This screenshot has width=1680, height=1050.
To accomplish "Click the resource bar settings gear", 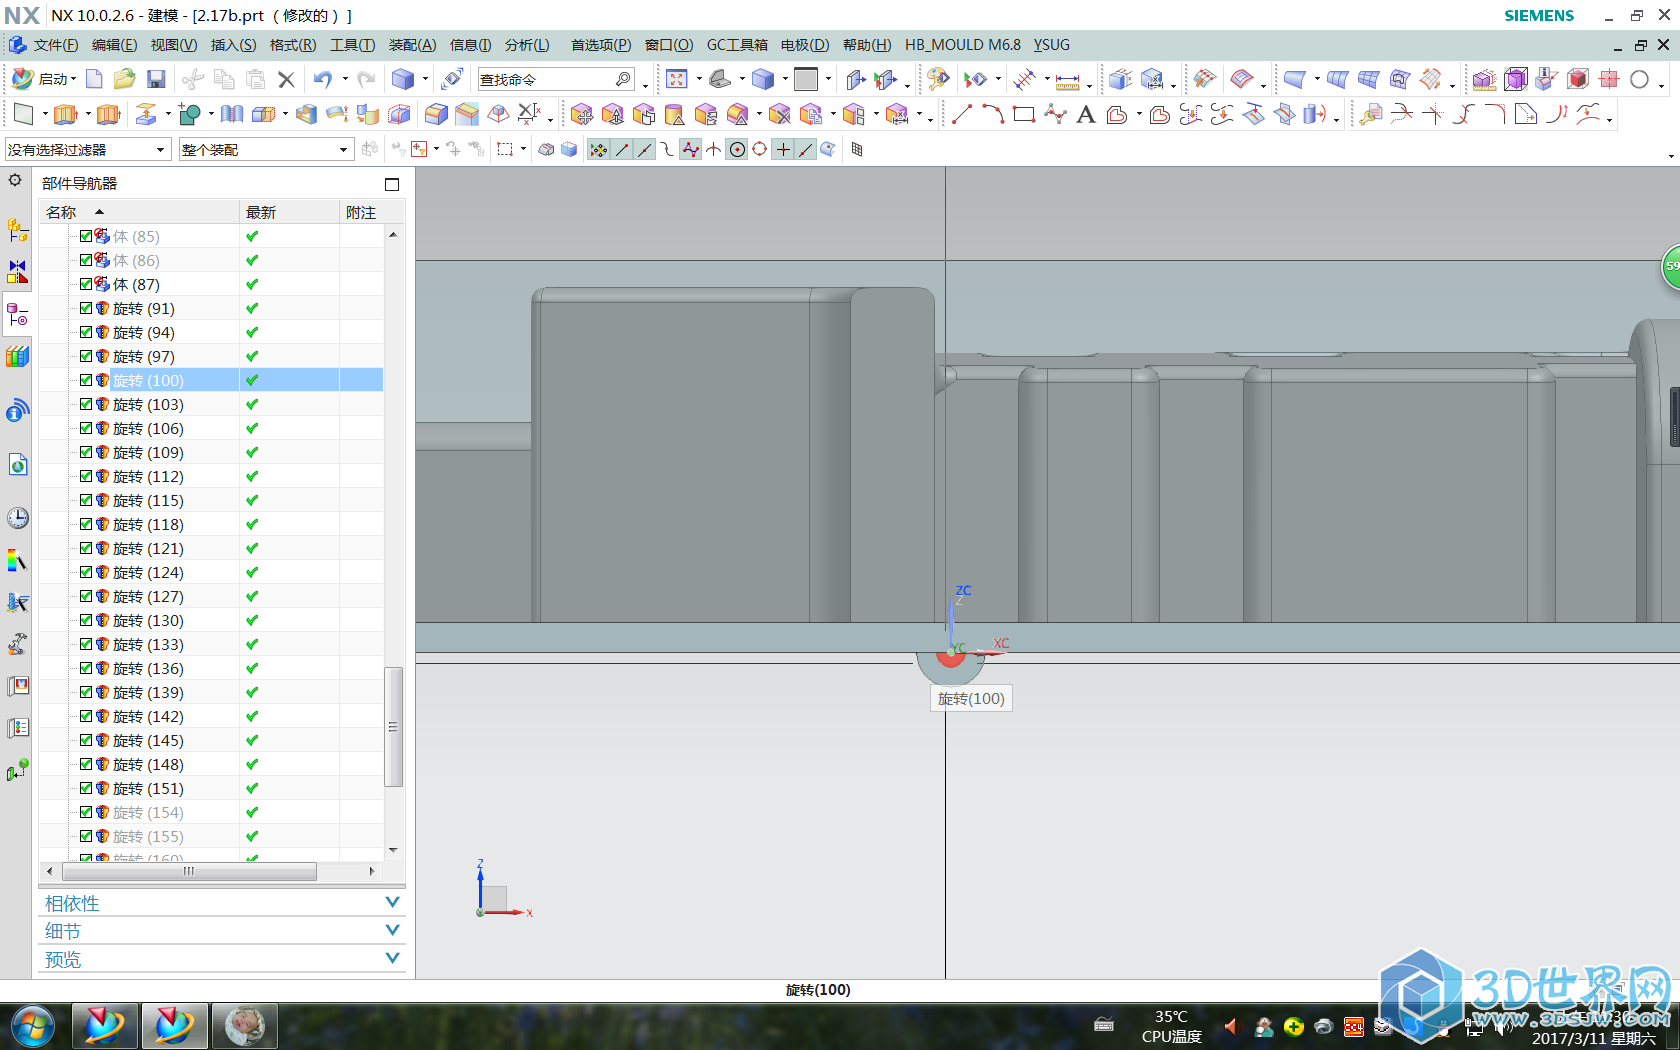I will coord(15,181).
